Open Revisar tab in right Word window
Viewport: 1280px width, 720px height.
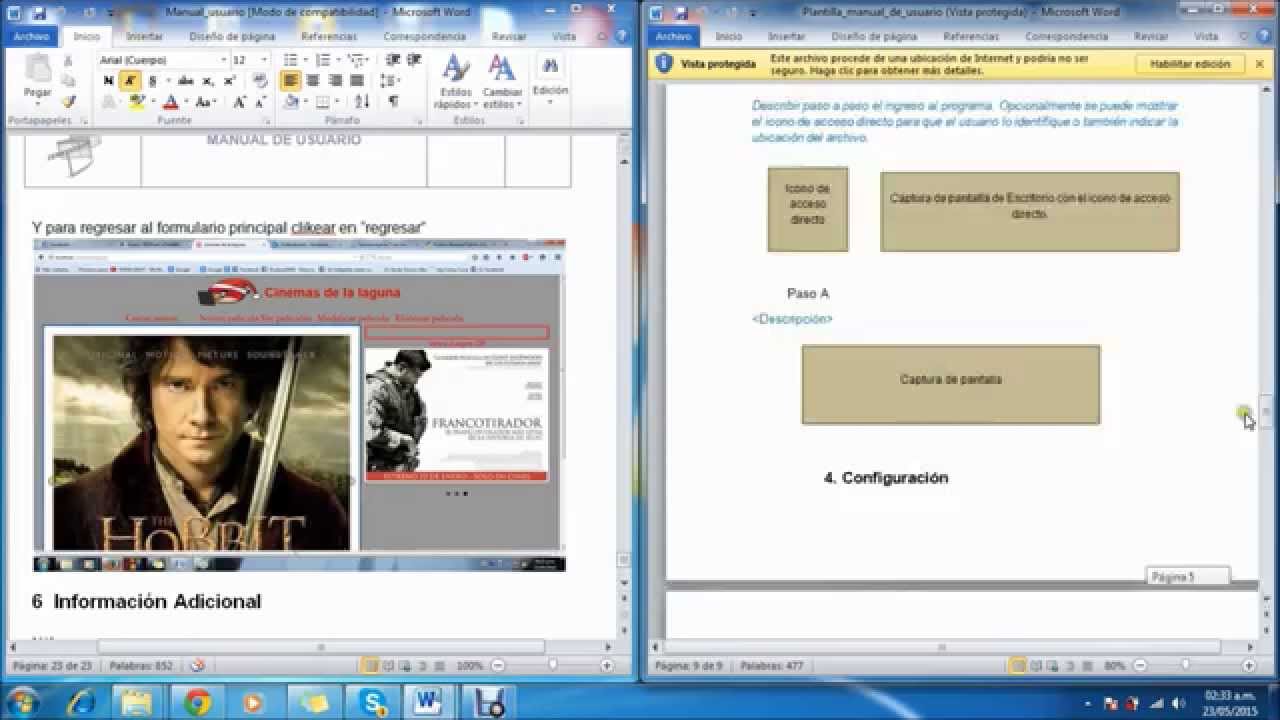click(x=1151, y=36)
